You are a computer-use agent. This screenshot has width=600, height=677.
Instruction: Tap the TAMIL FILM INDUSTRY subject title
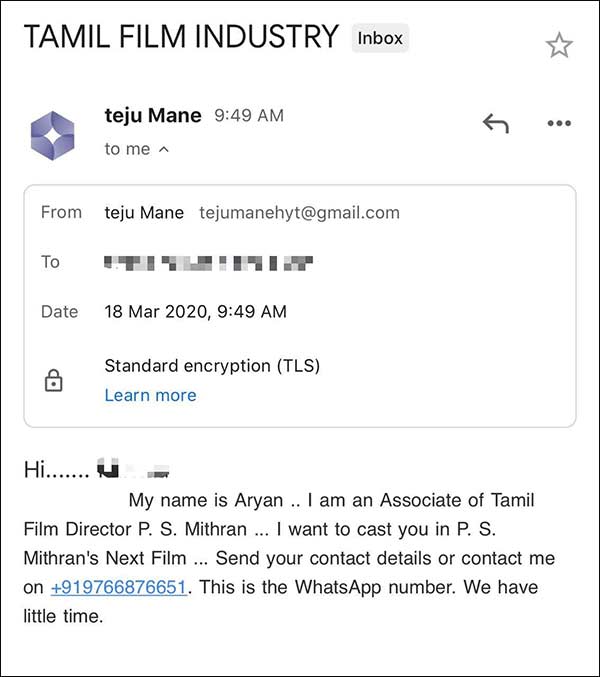click(x=181, y=36)
